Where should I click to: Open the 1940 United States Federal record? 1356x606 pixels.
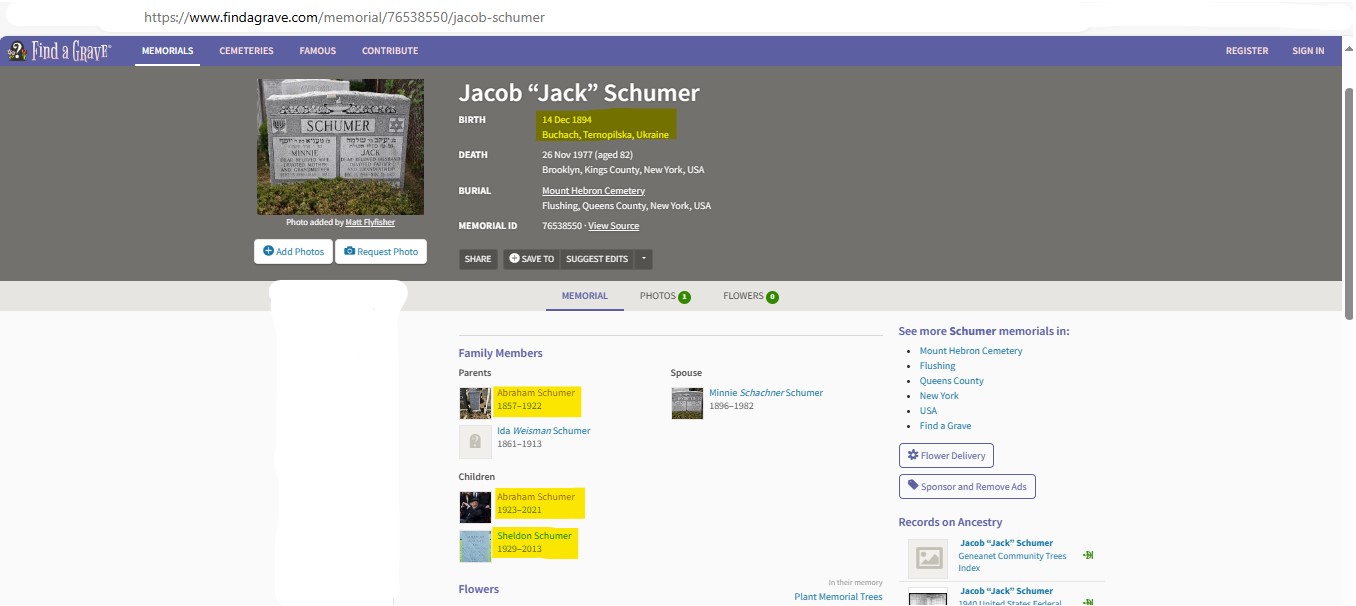click(1011, 597)
